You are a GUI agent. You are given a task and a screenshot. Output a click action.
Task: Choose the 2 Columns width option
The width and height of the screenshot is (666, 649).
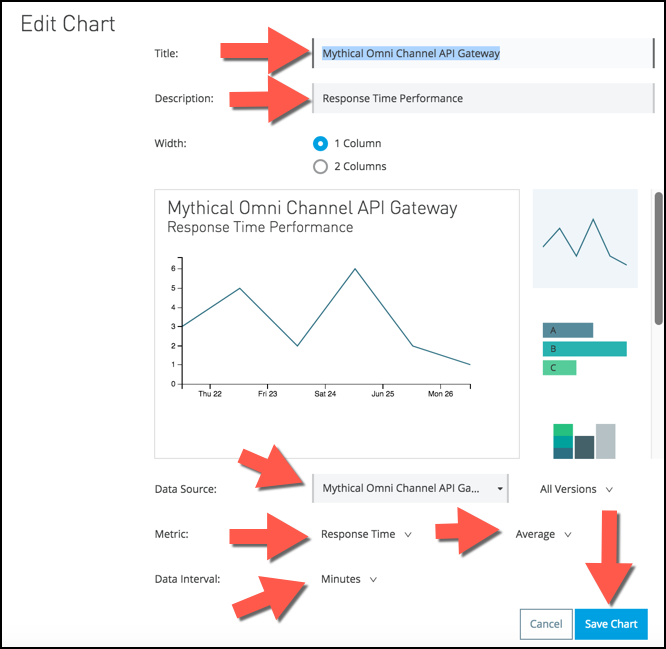coord(320,166)
